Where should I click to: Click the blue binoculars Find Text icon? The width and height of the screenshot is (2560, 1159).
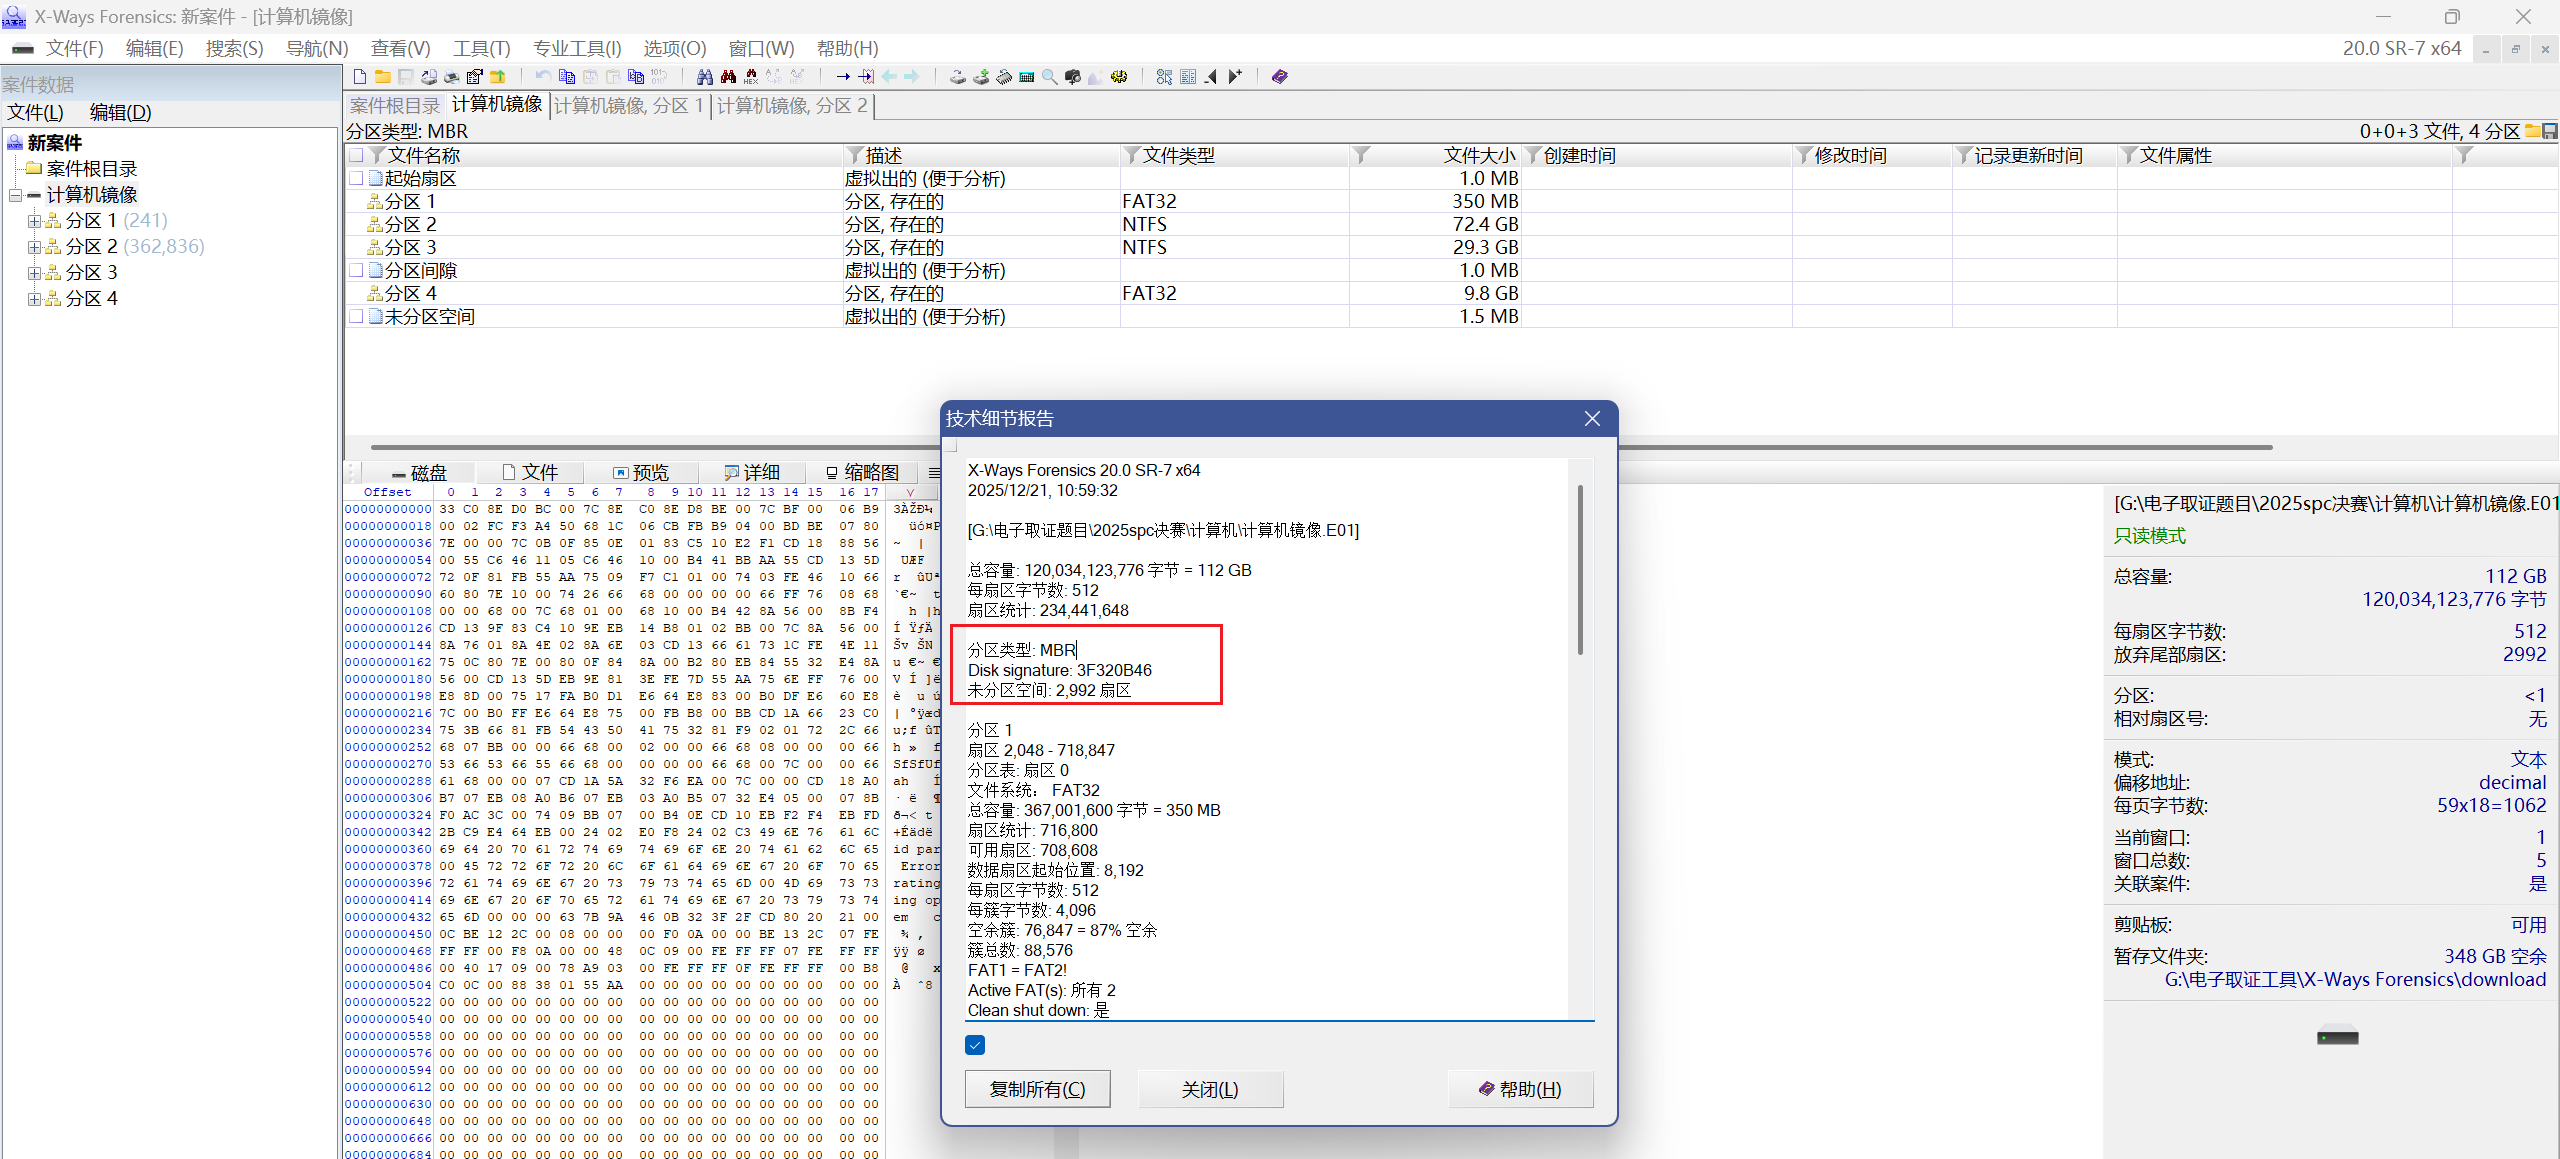tap(704, 77)
